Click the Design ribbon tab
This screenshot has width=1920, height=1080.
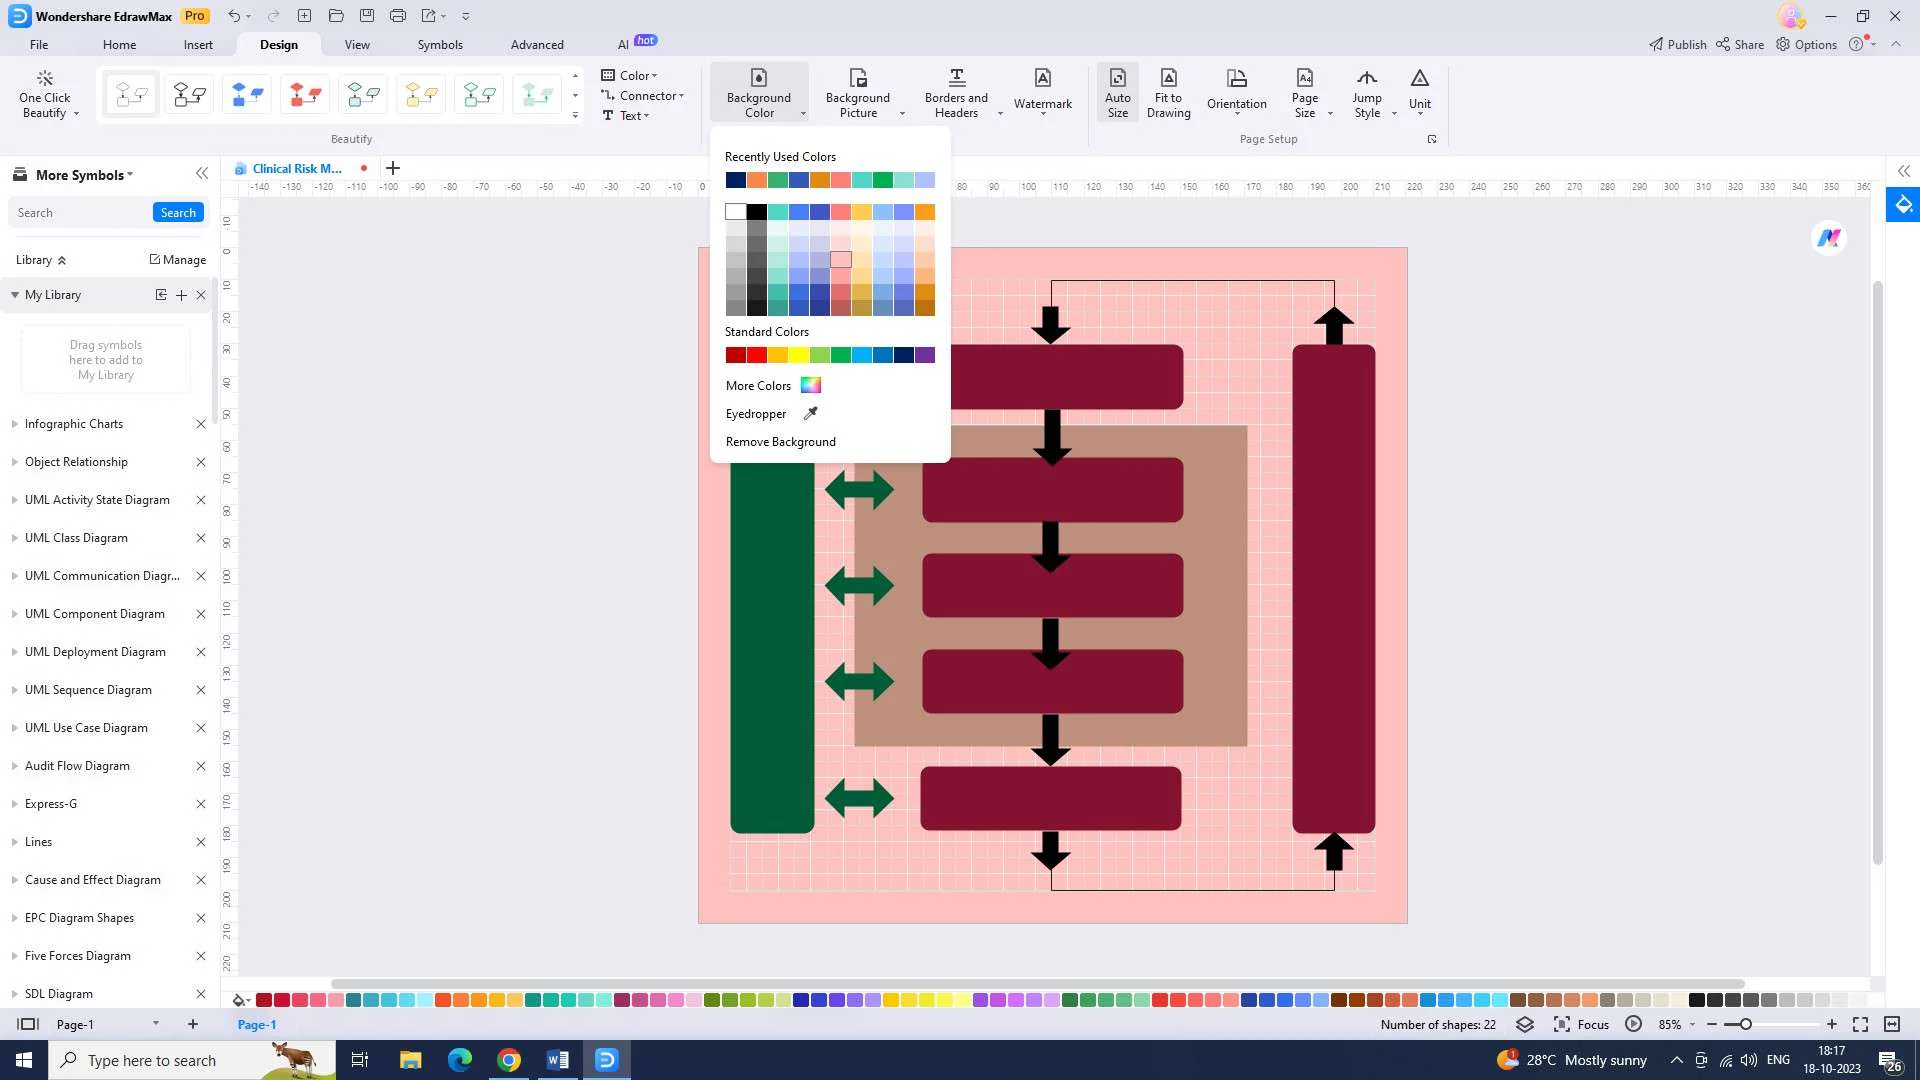278,44
